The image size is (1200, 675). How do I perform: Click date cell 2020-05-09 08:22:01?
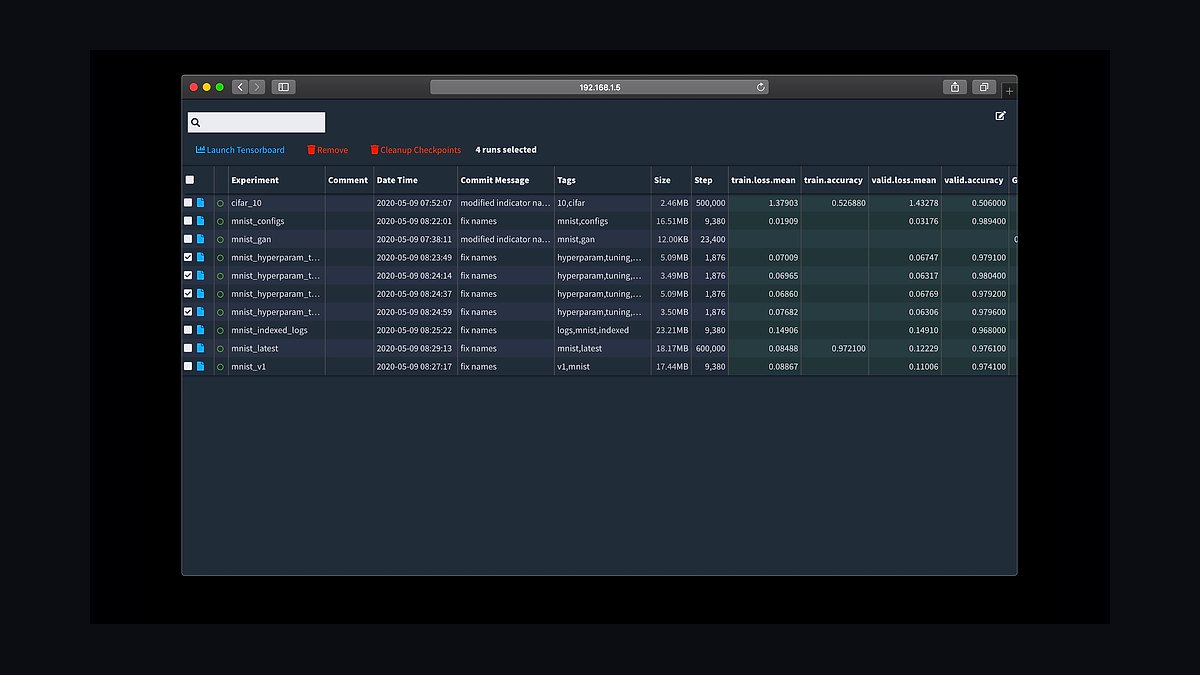tap(414, 221)
